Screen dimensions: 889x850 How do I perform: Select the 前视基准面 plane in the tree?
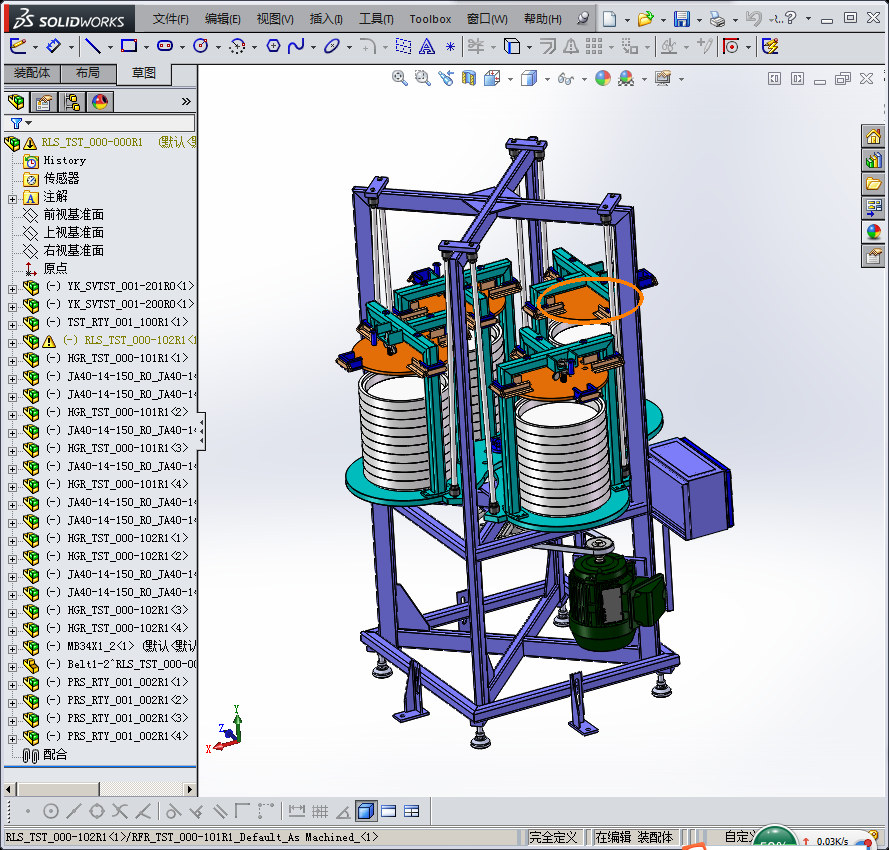(x=74, y=214)
